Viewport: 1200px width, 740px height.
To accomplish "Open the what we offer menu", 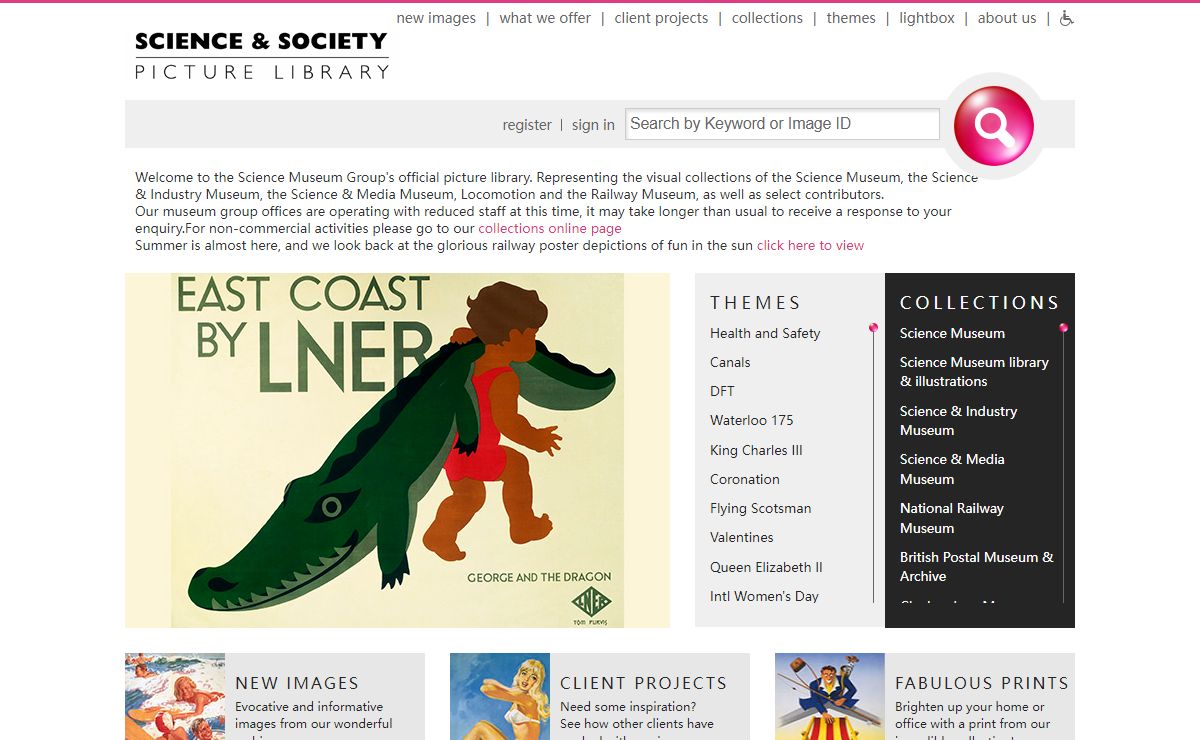I will (545, 18).
